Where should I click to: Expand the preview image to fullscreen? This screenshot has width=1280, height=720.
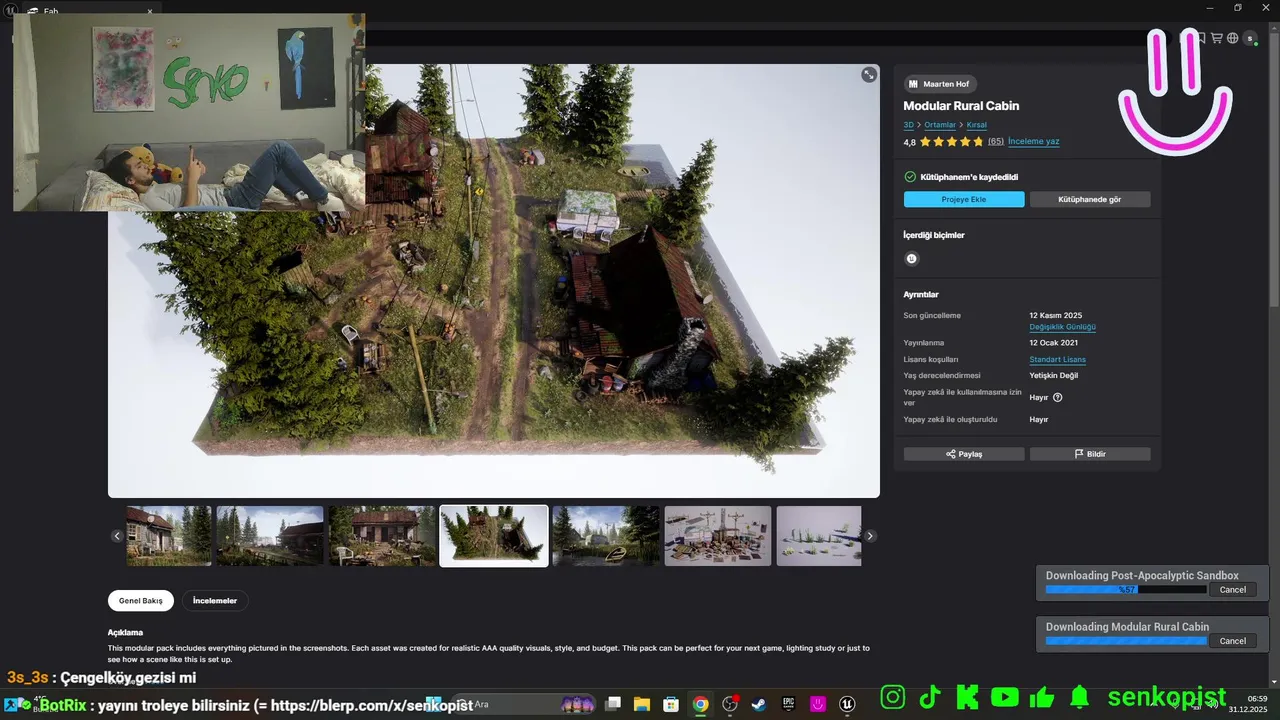pyautogui.click(x=869, y=75)
